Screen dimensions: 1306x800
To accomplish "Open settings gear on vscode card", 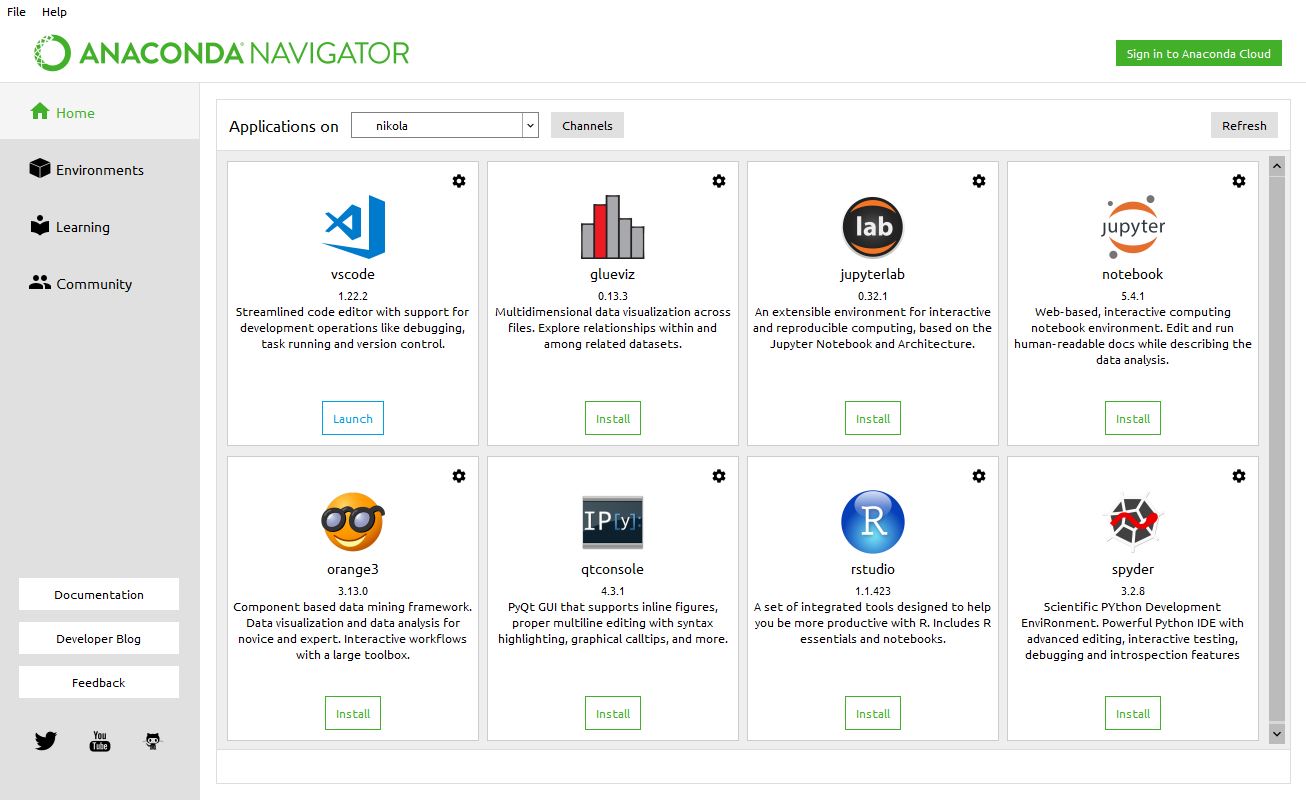I will coord(459,181).
